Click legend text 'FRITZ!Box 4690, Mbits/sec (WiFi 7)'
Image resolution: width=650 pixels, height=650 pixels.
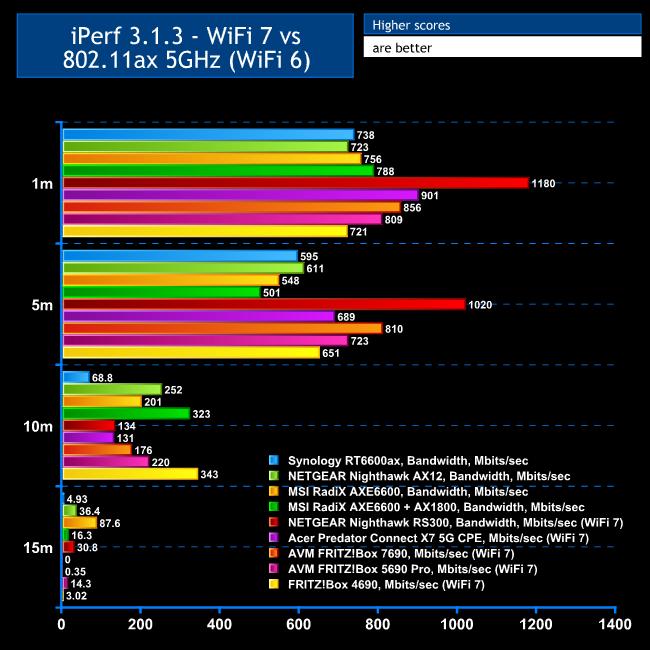[x=386, y=585]
